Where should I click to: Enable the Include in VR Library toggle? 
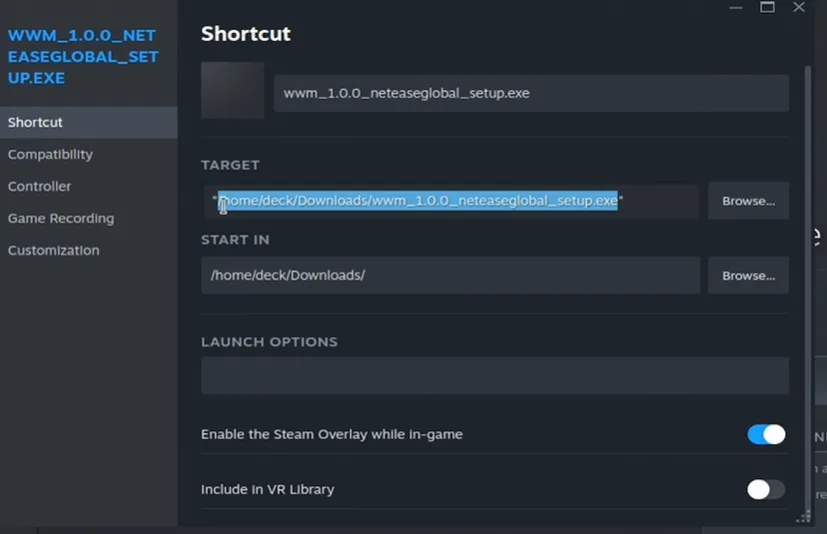[766, 489]
